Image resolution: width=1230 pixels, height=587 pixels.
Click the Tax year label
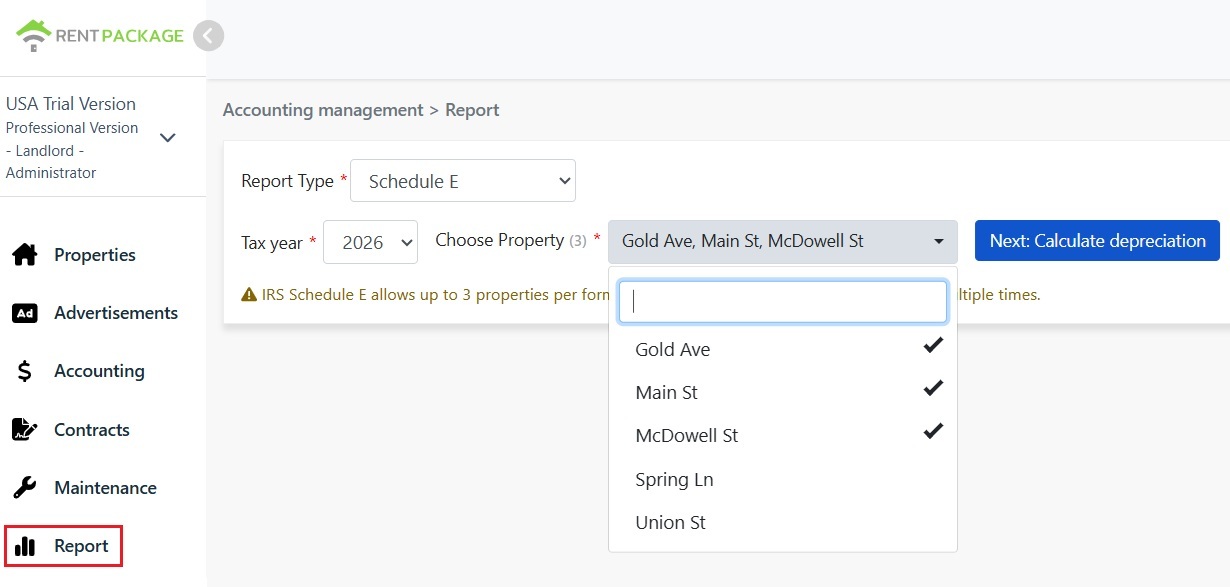click(272, 243)
